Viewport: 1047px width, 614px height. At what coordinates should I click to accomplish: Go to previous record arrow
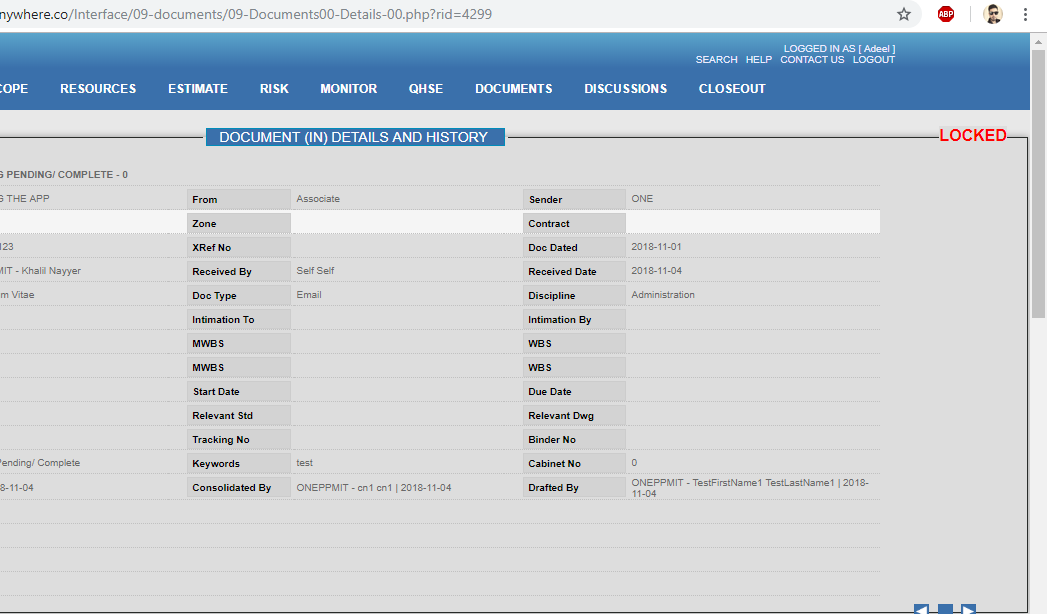[921, 609]
